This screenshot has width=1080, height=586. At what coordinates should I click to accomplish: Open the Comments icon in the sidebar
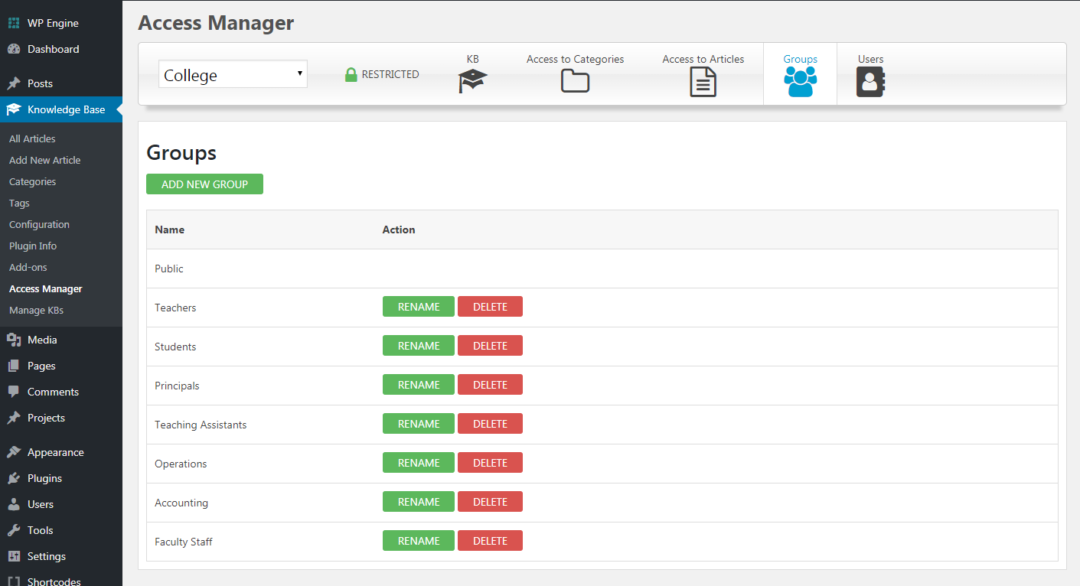tap(14, 391)
